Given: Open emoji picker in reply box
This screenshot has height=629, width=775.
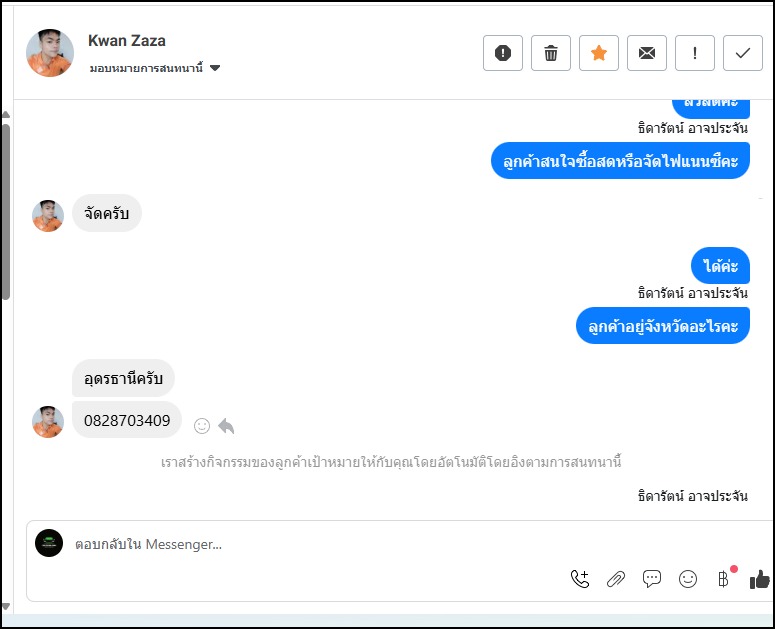Looking at the screenshot, I should coord(688,578).
